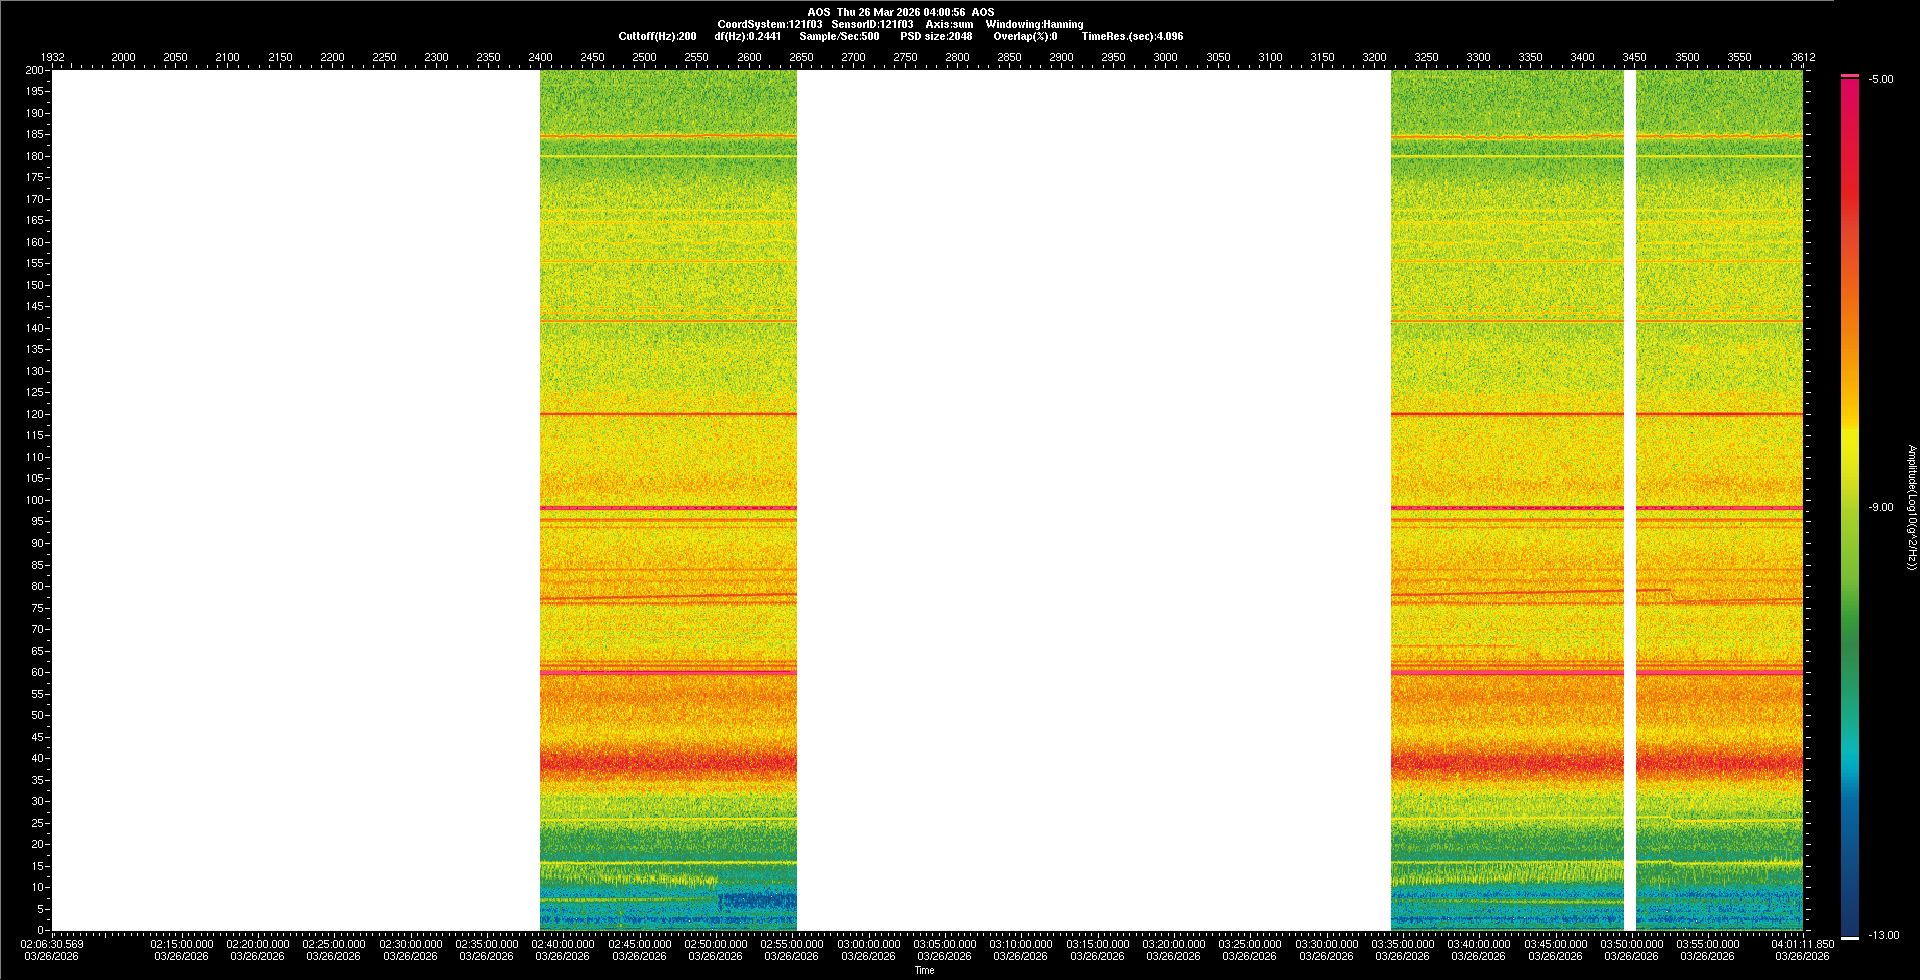Click the Sample/Sec:500 parameter

[839, 36]
